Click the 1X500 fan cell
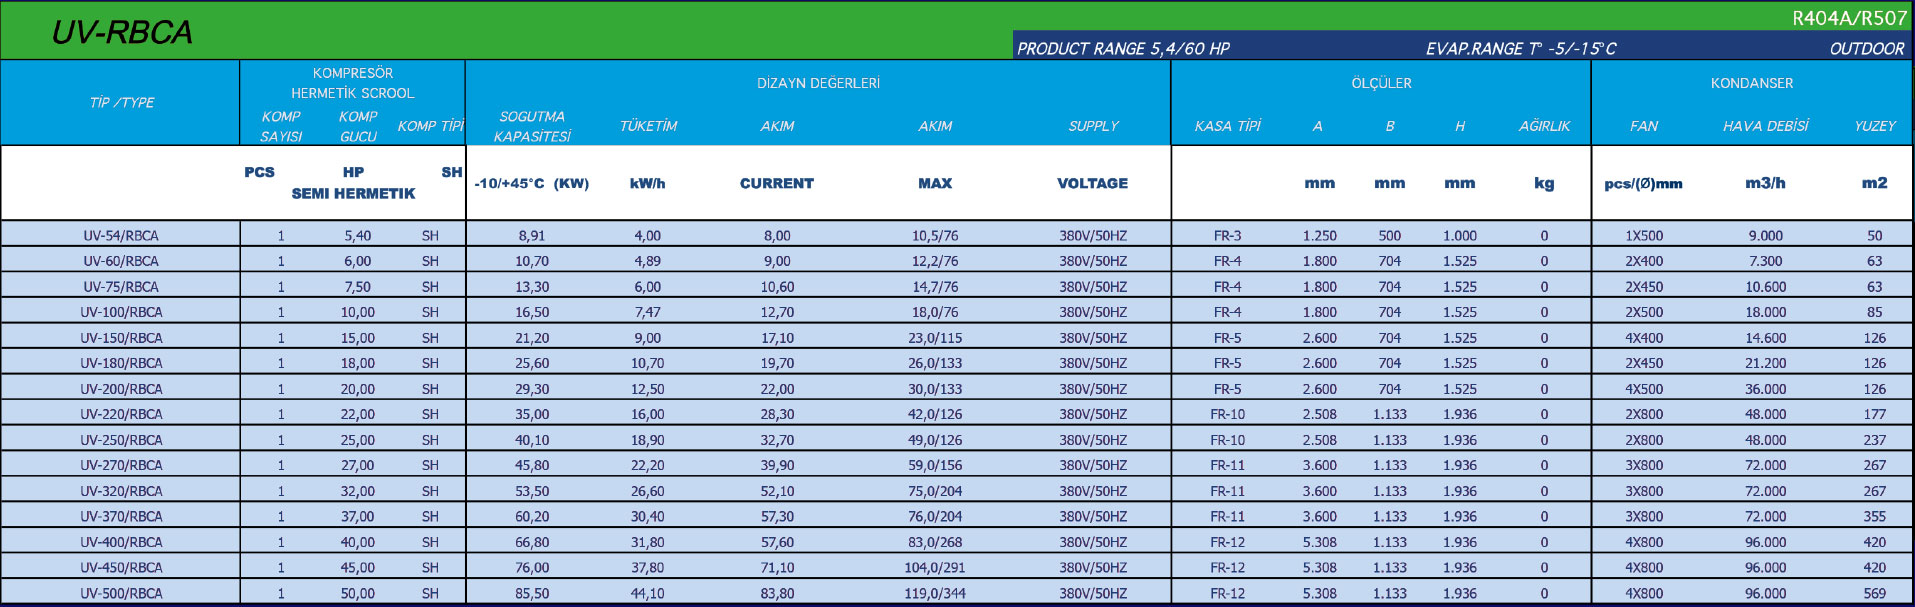 point(1644,236)
